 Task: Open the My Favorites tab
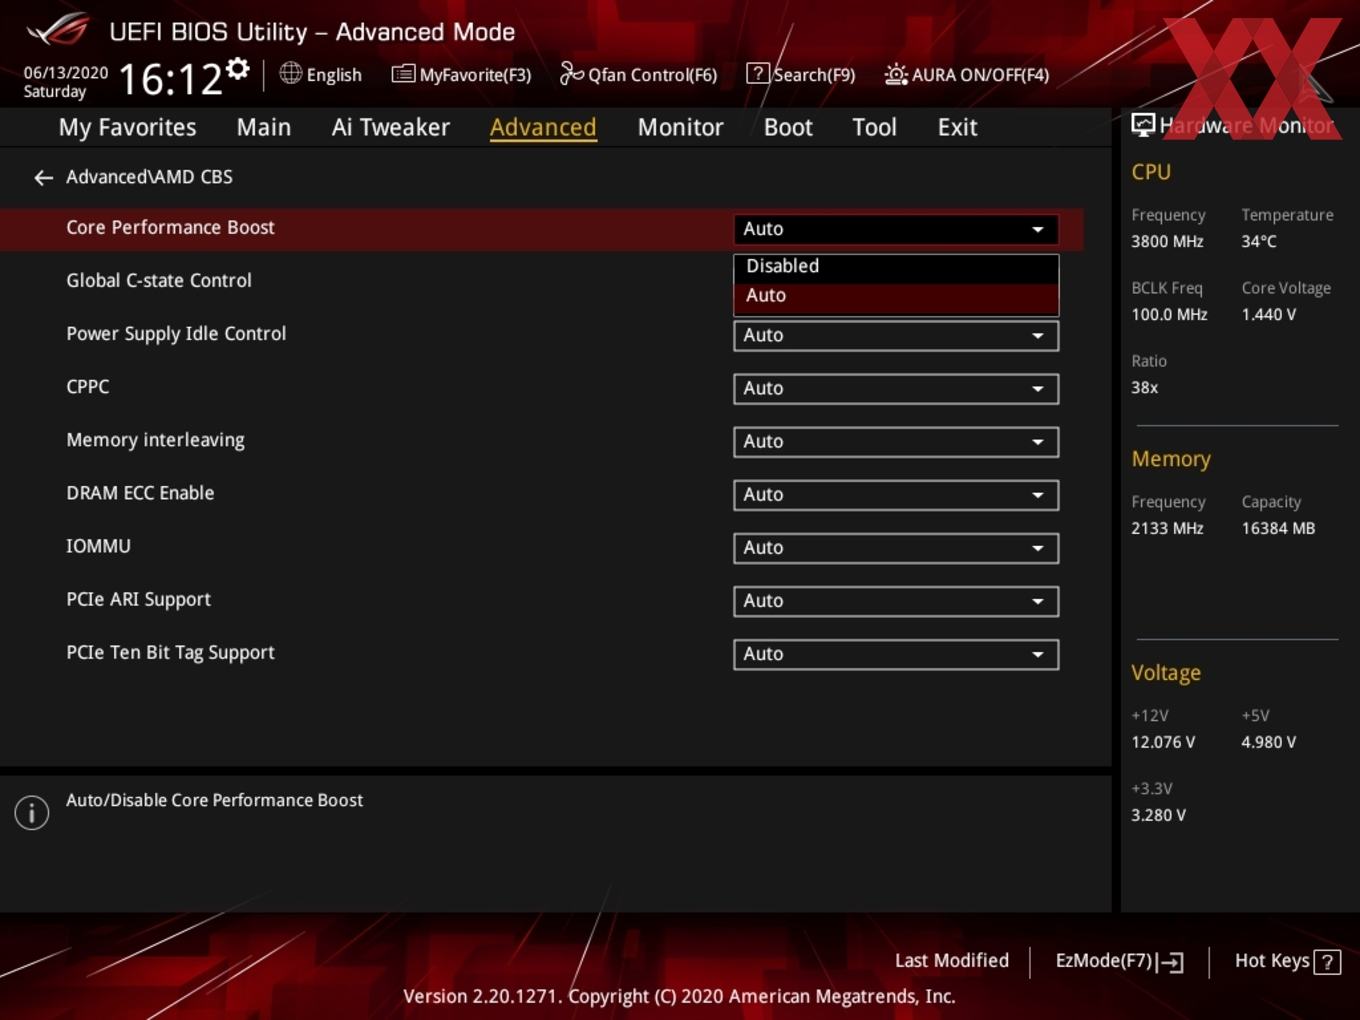coord(127,127)
